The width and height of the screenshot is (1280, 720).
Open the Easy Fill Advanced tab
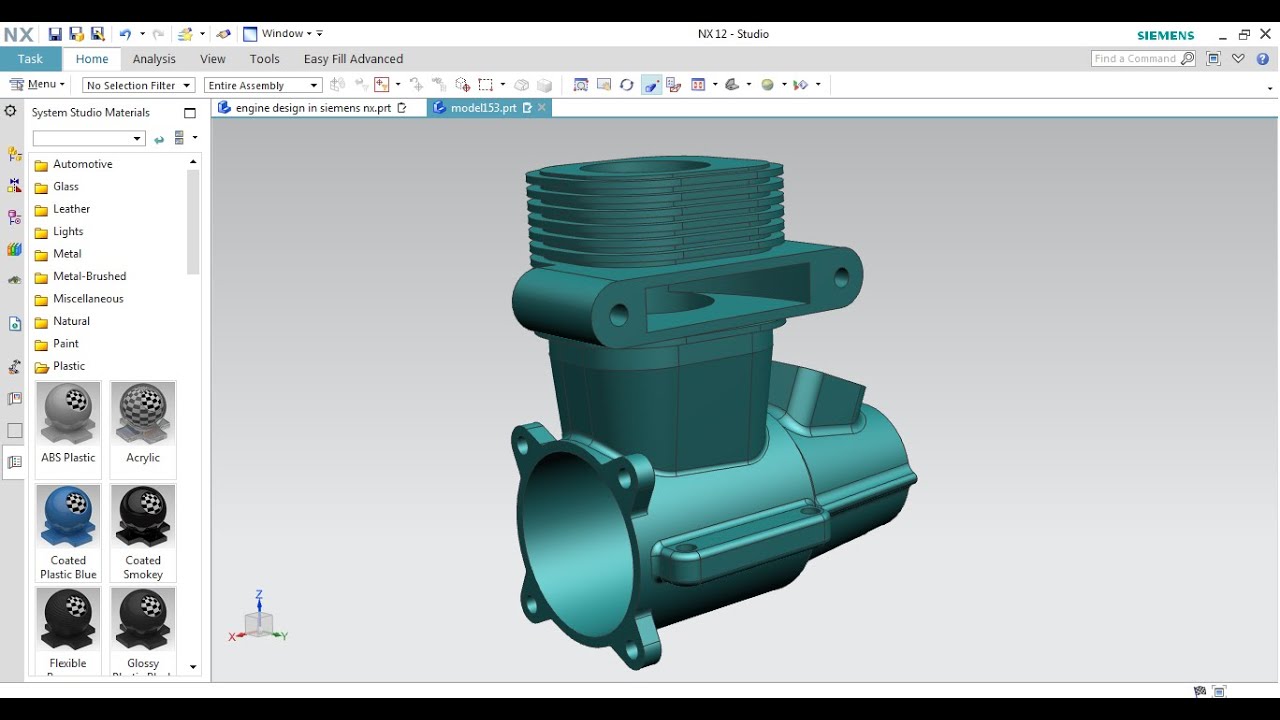click(354, 59)
